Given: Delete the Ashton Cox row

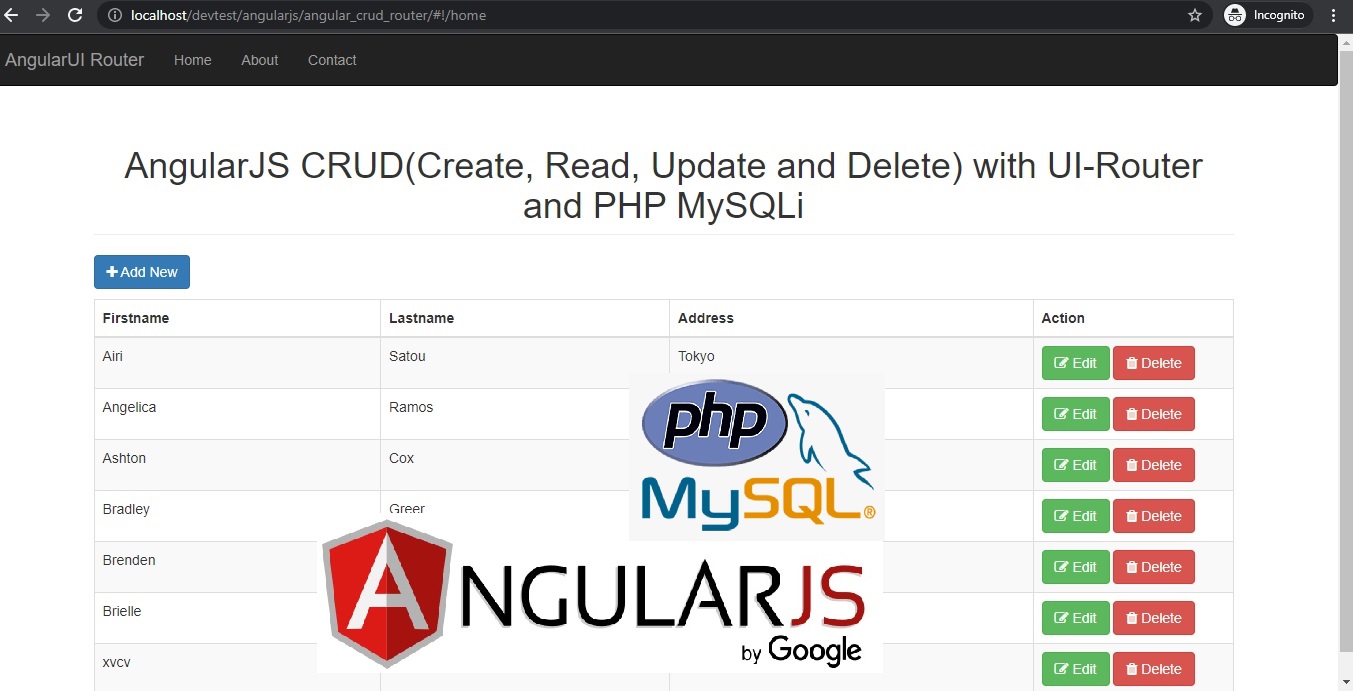Looking at the screenshot, I should click(x=1154, y=465).
